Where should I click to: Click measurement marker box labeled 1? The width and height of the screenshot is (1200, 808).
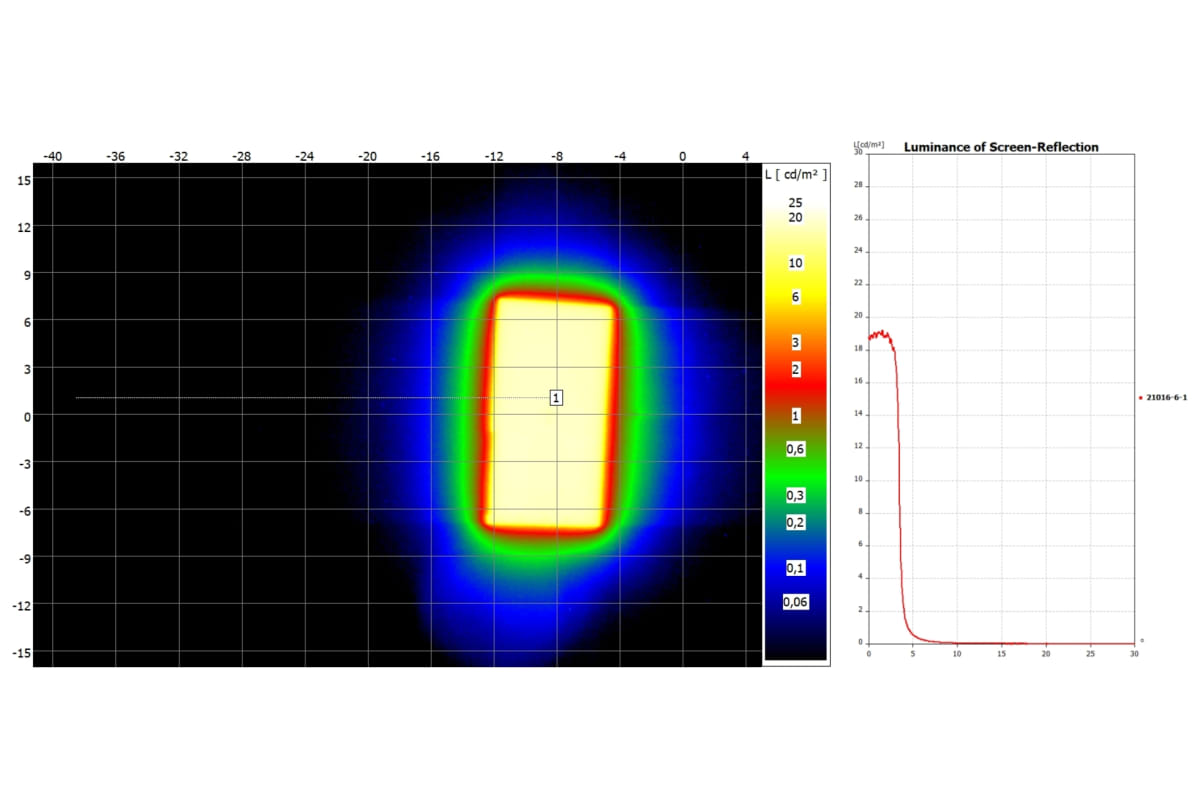[x=556, y=398]
